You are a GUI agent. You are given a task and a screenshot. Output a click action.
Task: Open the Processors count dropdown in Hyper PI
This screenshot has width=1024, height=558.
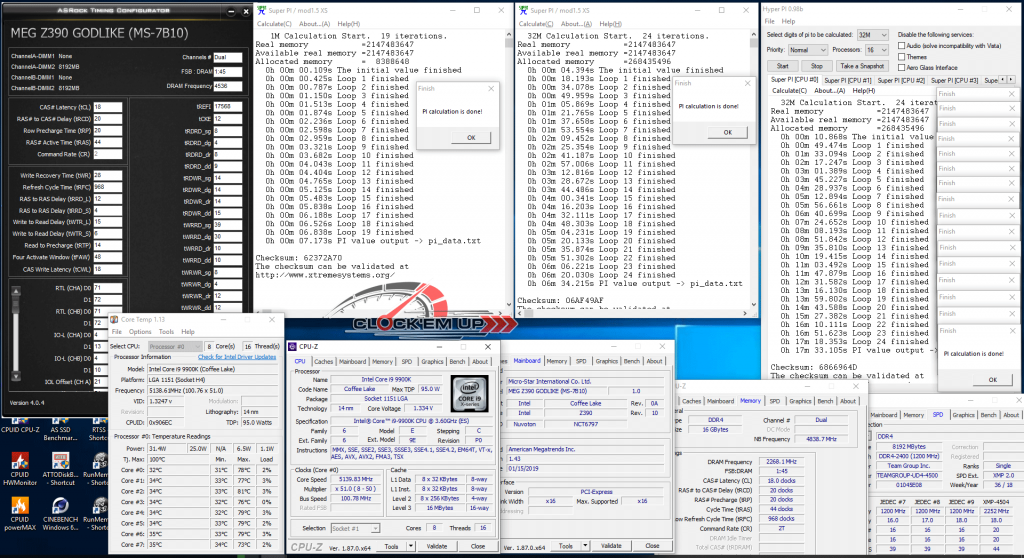point(876,50)
